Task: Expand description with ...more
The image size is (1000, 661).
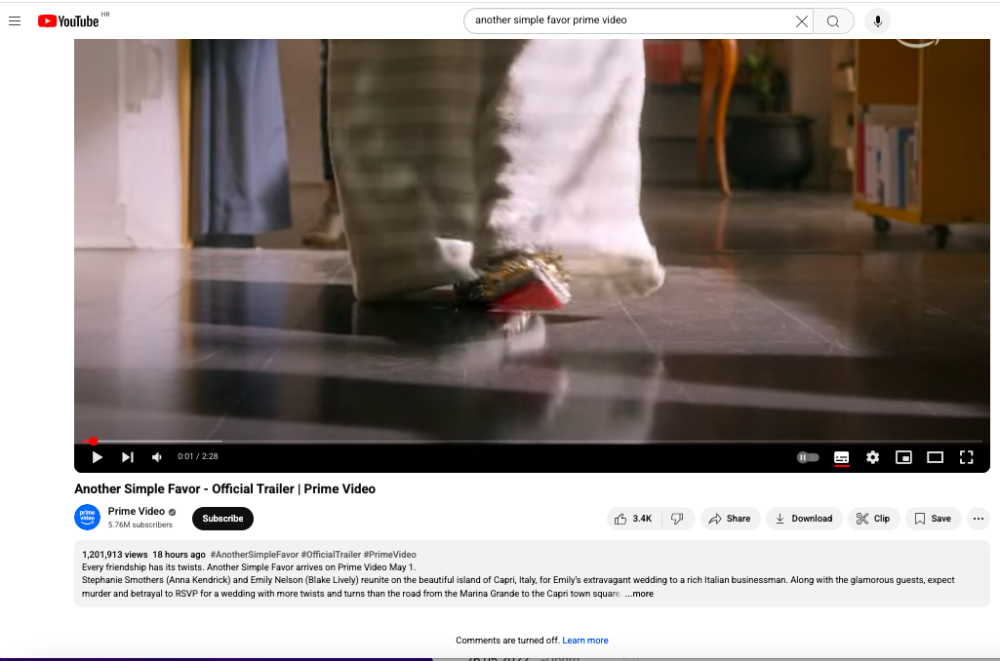Action: (x=639, y=593)
